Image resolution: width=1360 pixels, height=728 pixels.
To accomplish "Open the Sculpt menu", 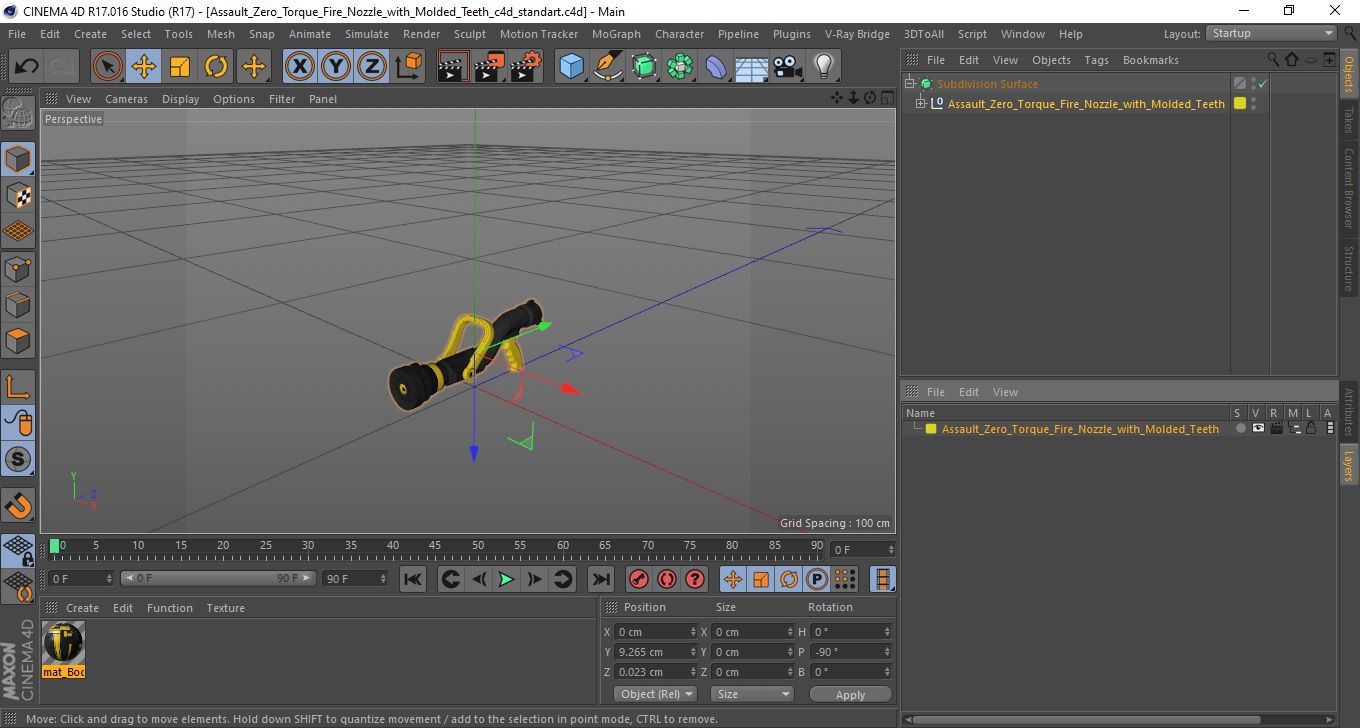I will (470, 34).
